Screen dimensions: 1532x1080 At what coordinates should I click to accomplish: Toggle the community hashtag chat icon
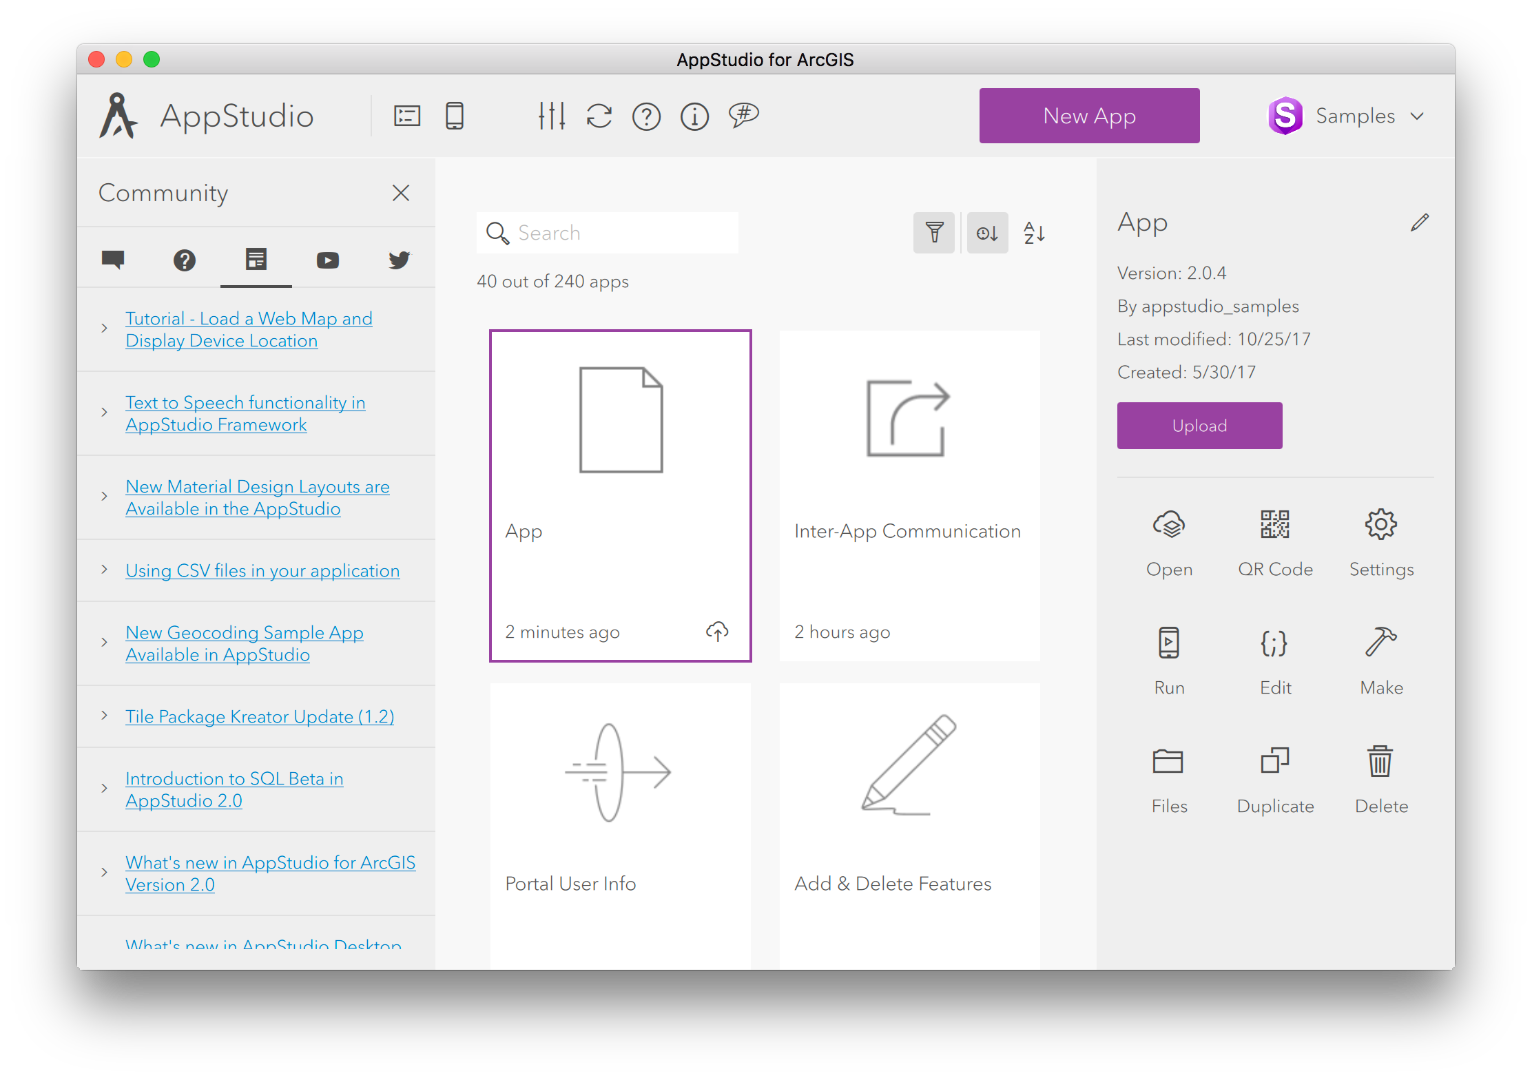pos(744,116)
